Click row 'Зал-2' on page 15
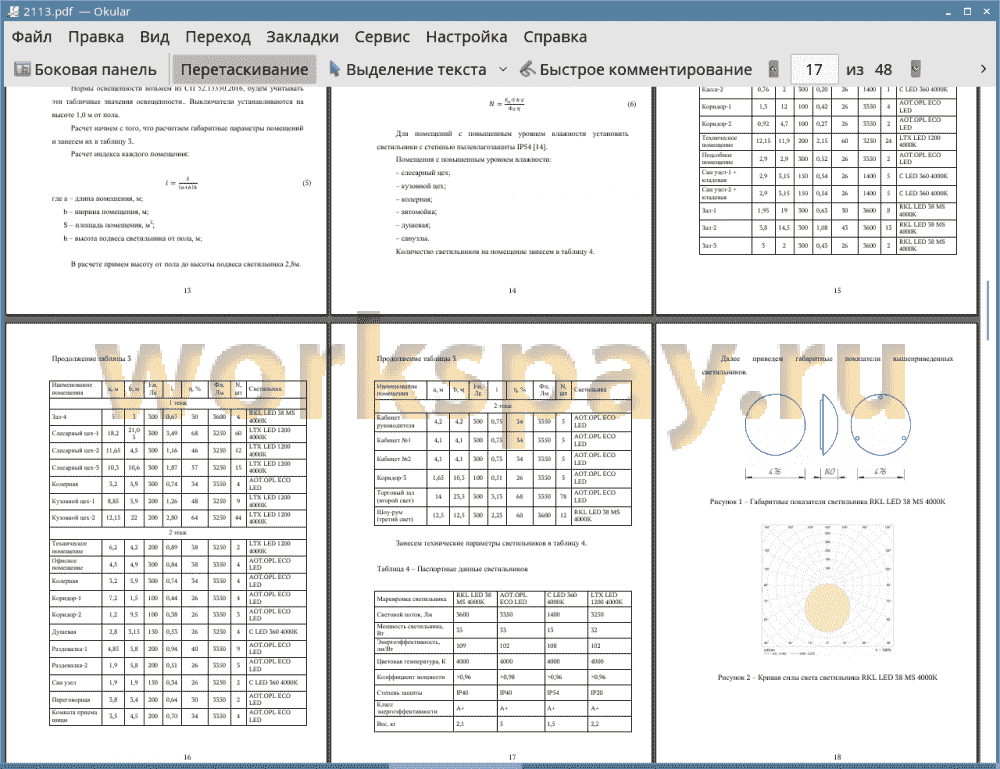This screenshot has height=769, width=1000. pos(828,228)
